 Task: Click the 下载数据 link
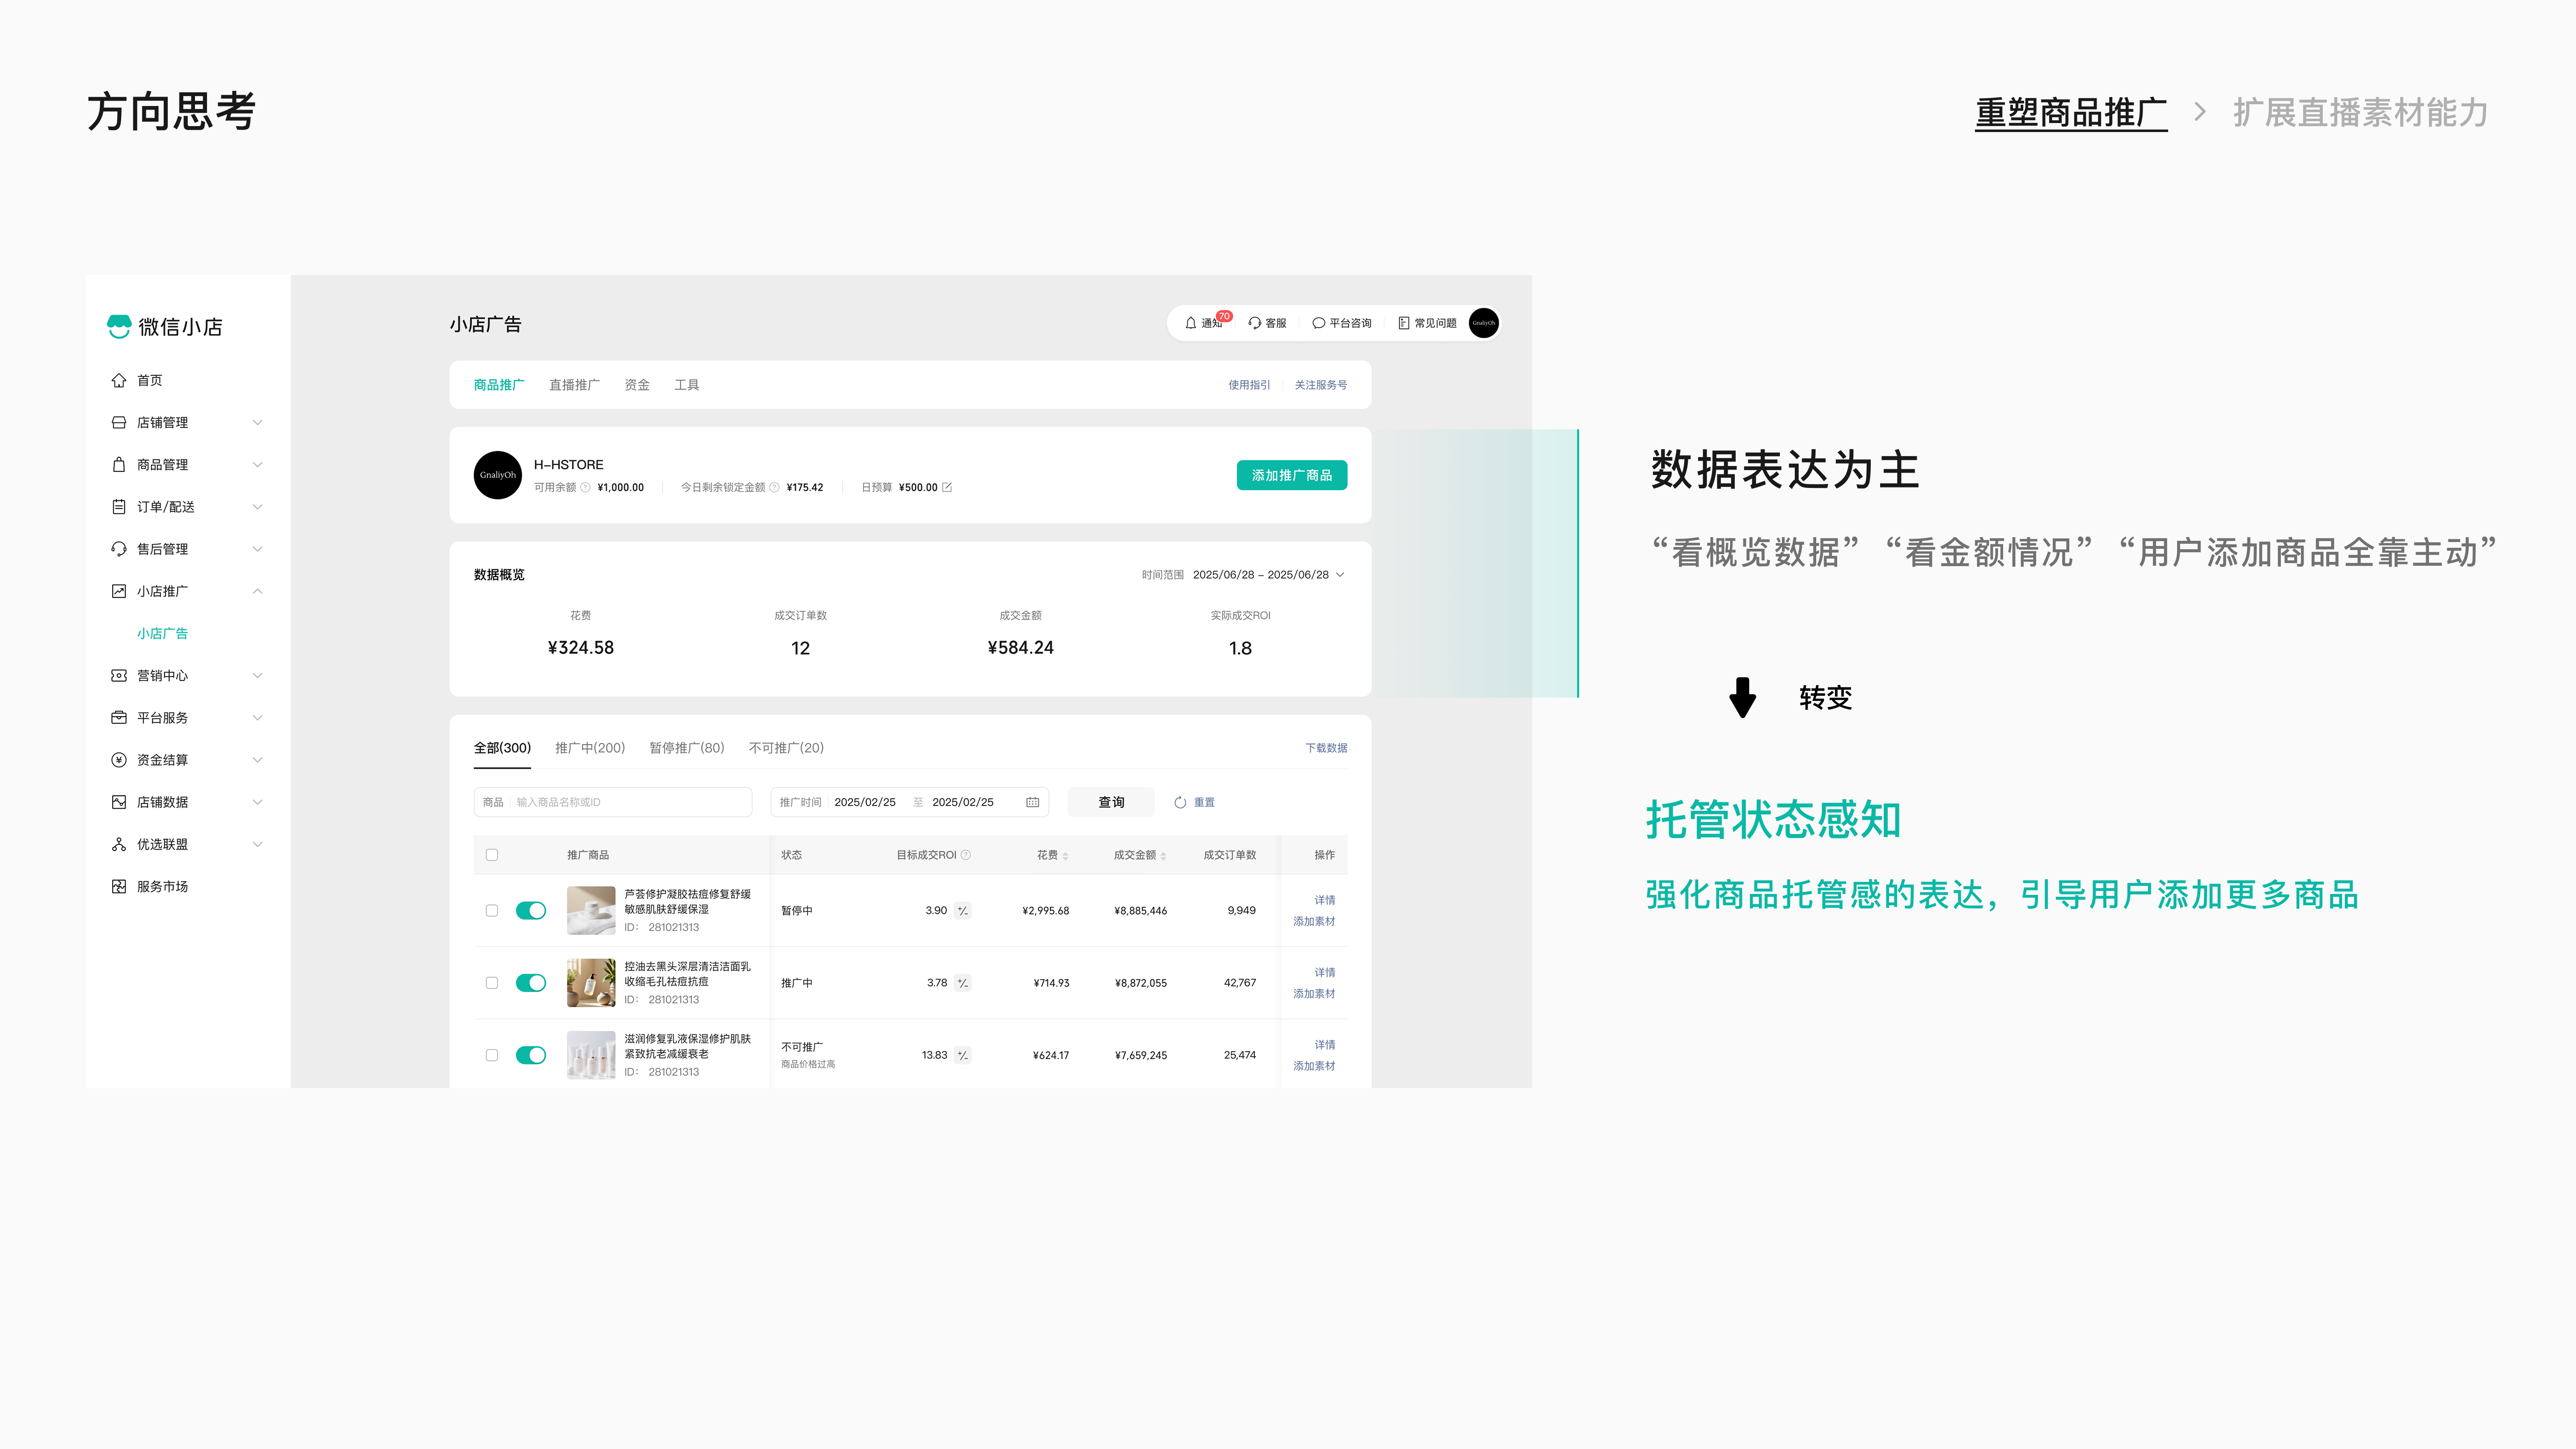pyautogui.click(x=1326, y=748)
